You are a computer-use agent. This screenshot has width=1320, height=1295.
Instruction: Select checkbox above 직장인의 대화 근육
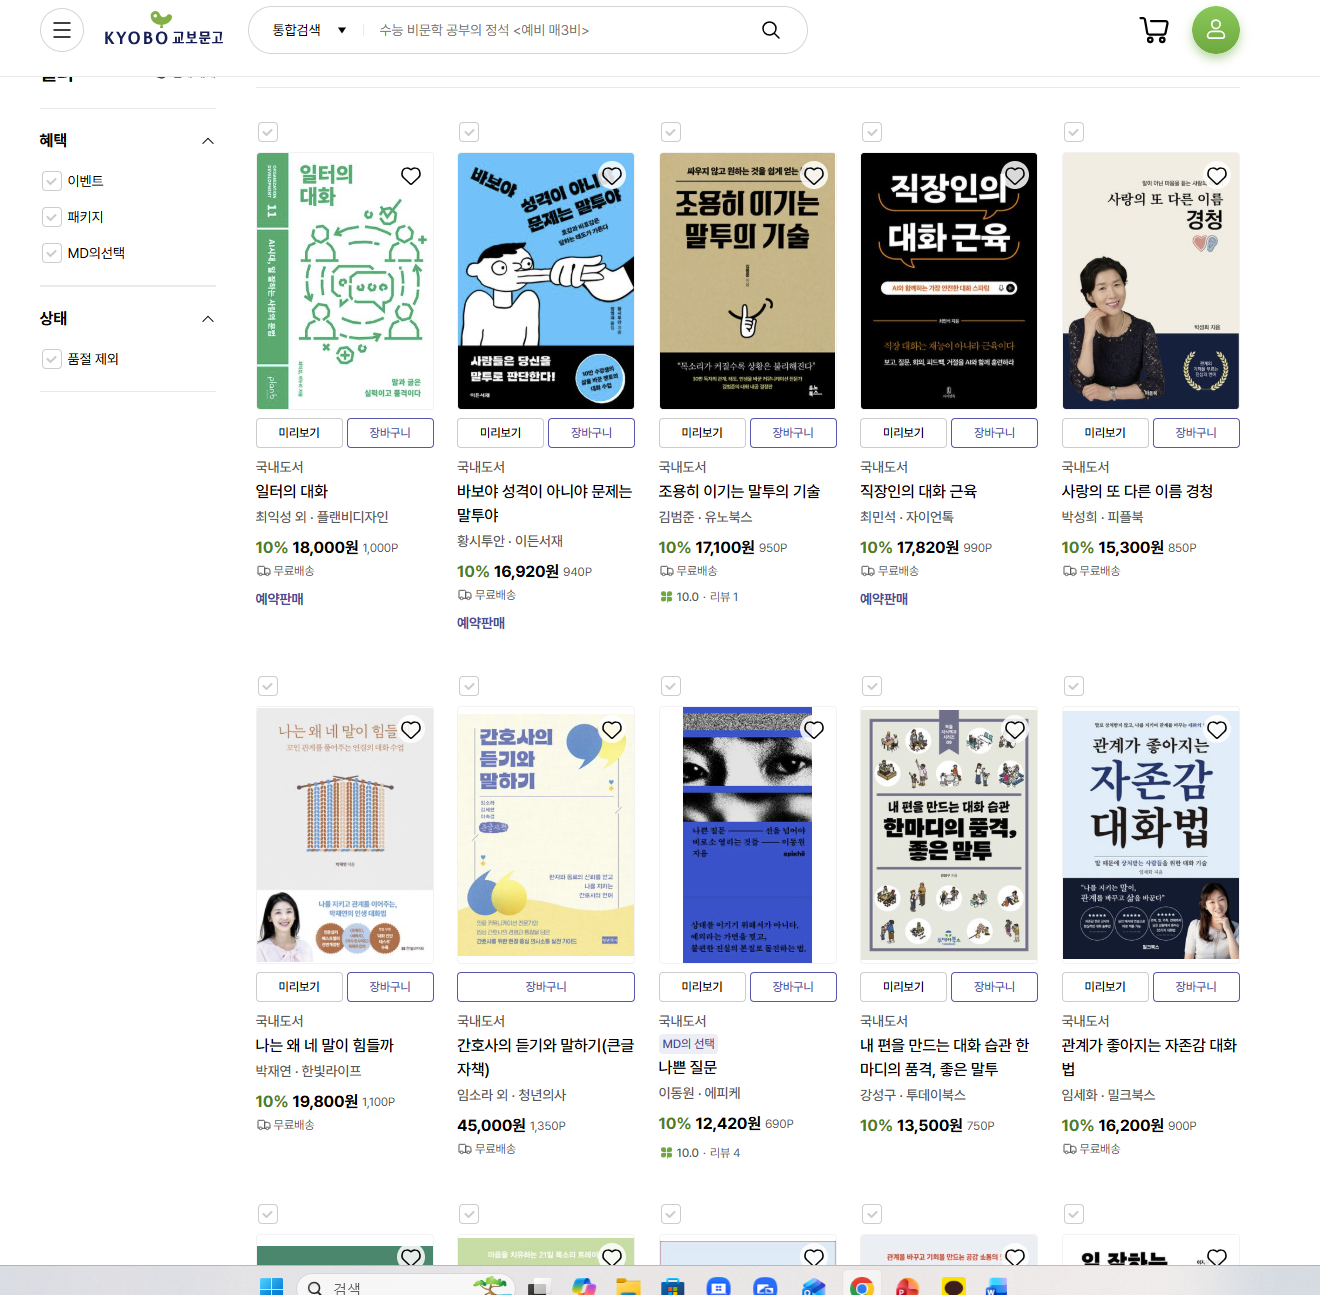click(872, 132)
